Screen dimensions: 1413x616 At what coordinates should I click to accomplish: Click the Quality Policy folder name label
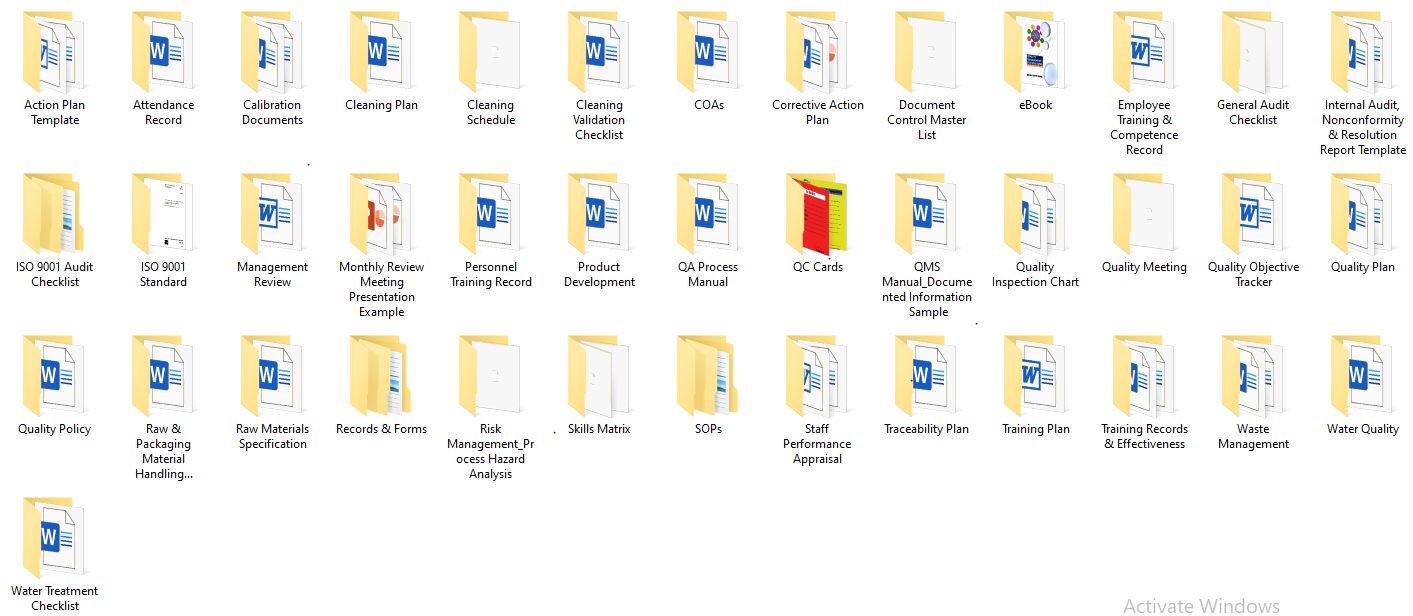(55, 429)
